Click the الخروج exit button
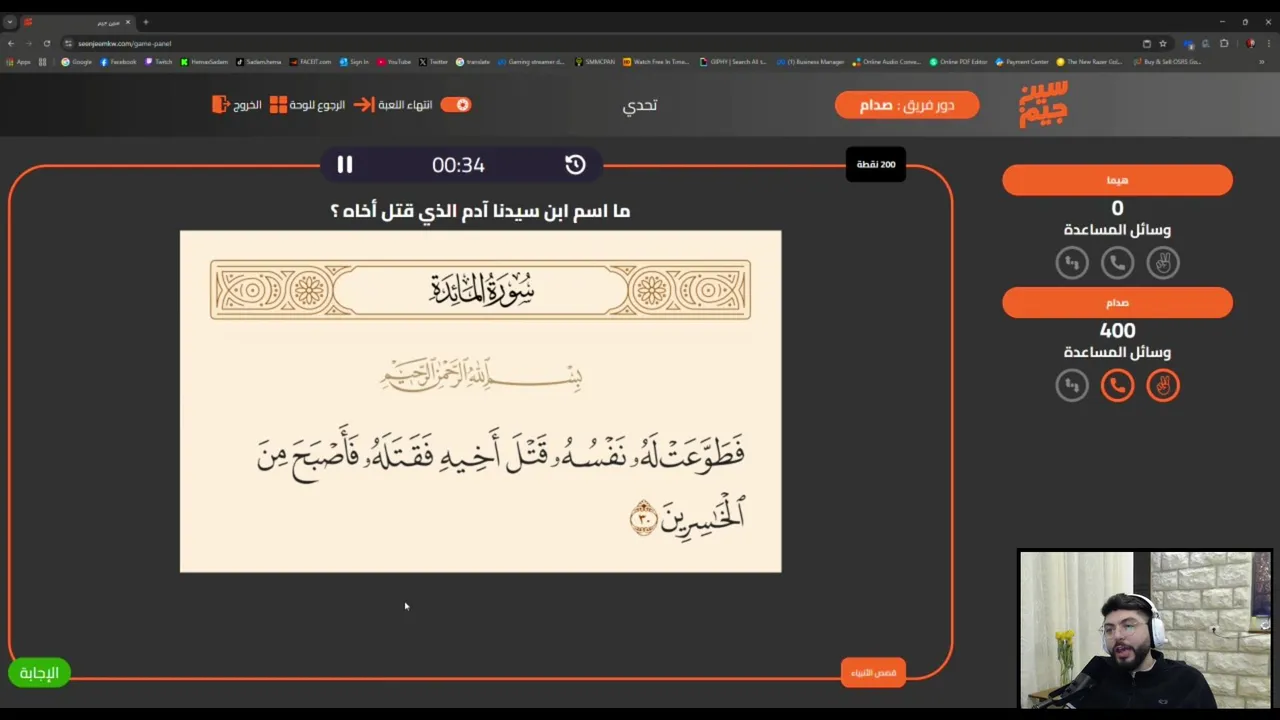Image resolution: width=1280 pixels, height=720 pixels. pos(236,105)
